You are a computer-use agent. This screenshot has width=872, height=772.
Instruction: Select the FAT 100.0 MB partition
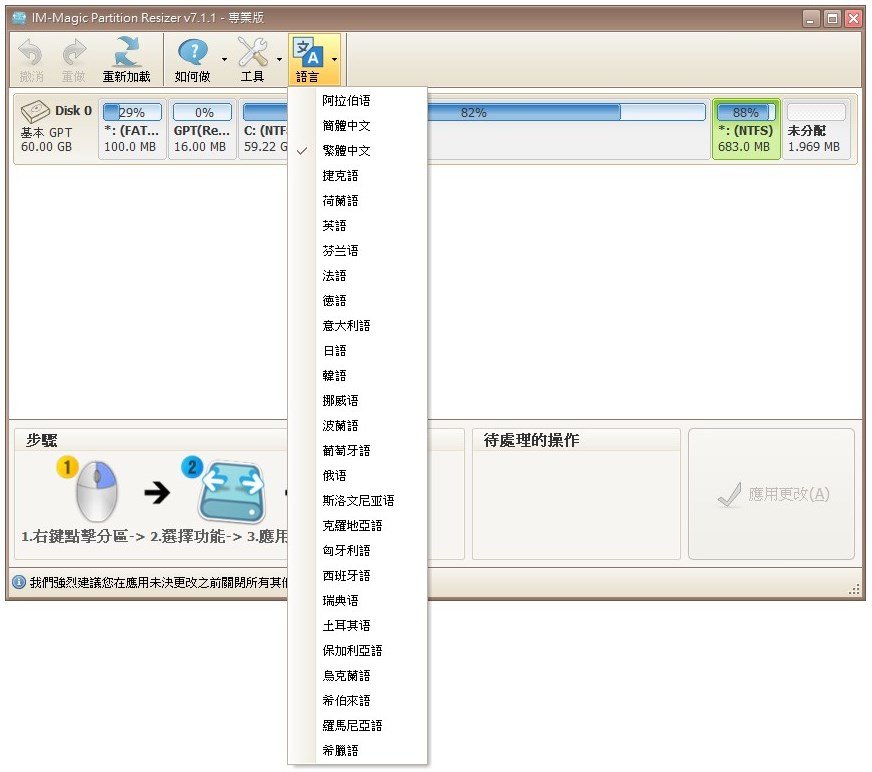pos(132,129)
